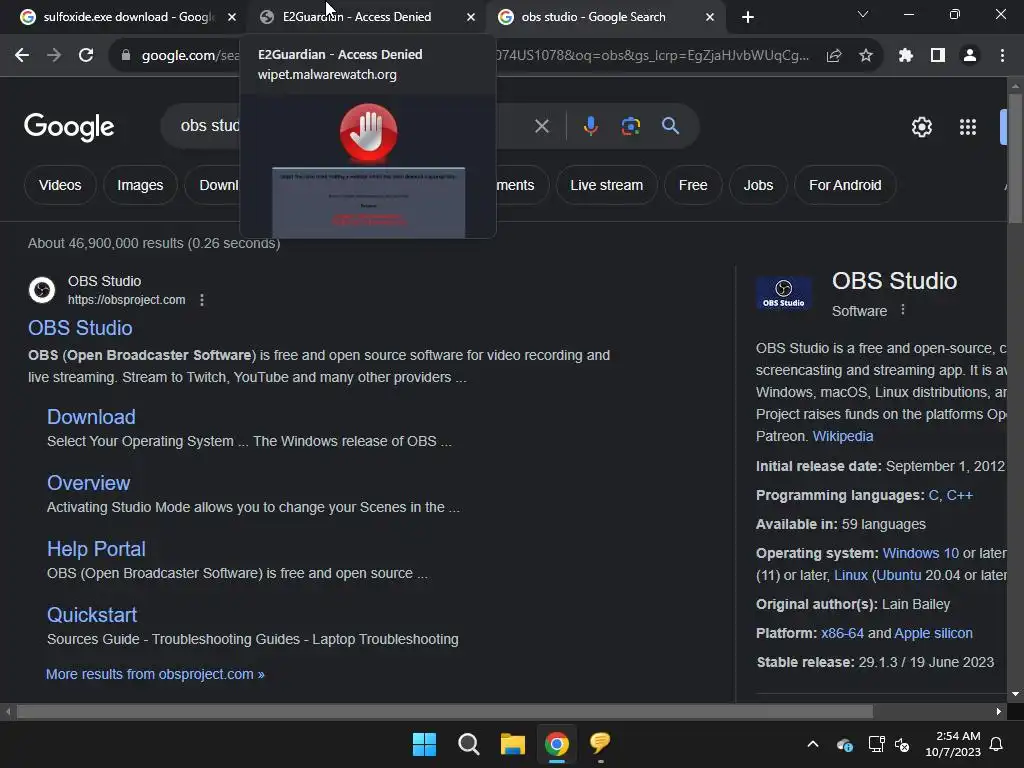Go forward with the arrow button
Image resolution: width=1024 pixels, height=768 pixels.
pyautogui.click(x=54, y=56)
